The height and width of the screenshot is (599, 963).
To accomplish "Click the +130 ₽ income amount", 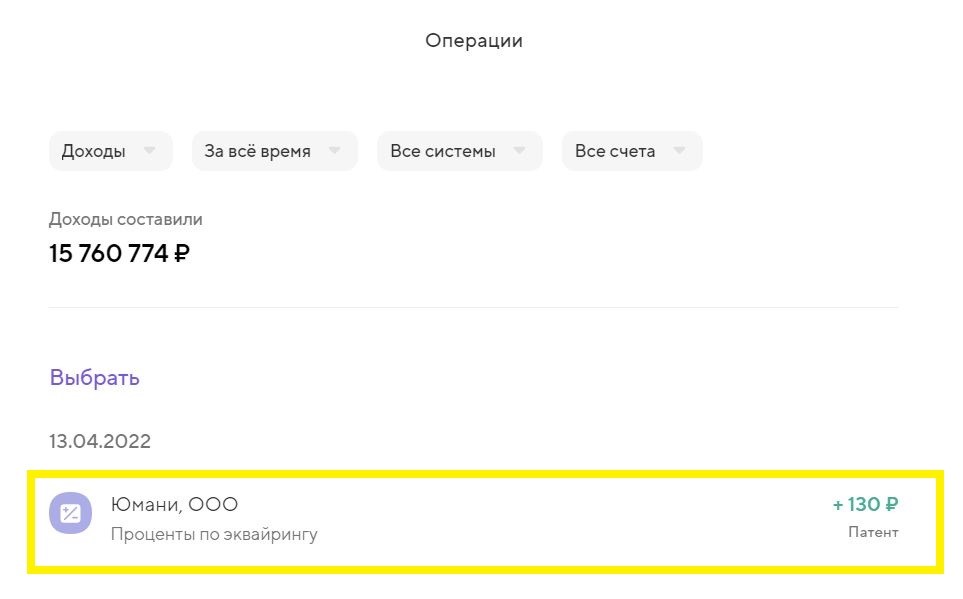I will (x=862, y=505).
